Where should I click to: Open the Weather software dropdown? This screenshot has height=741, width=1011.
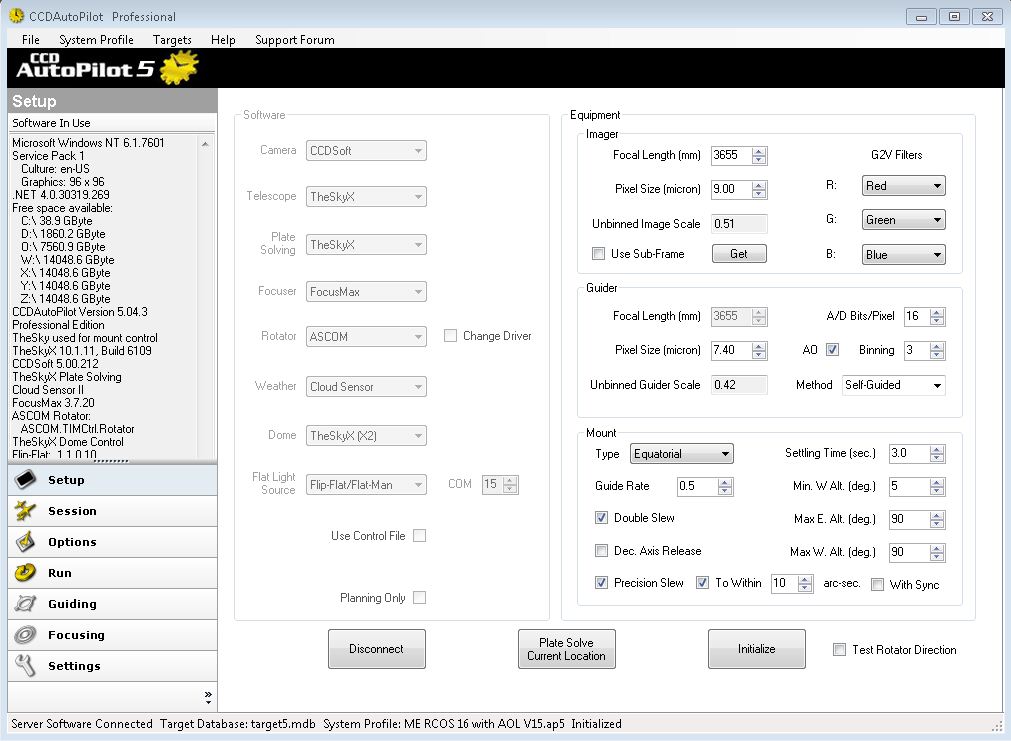pyautogui.click(x=366, y=386)
